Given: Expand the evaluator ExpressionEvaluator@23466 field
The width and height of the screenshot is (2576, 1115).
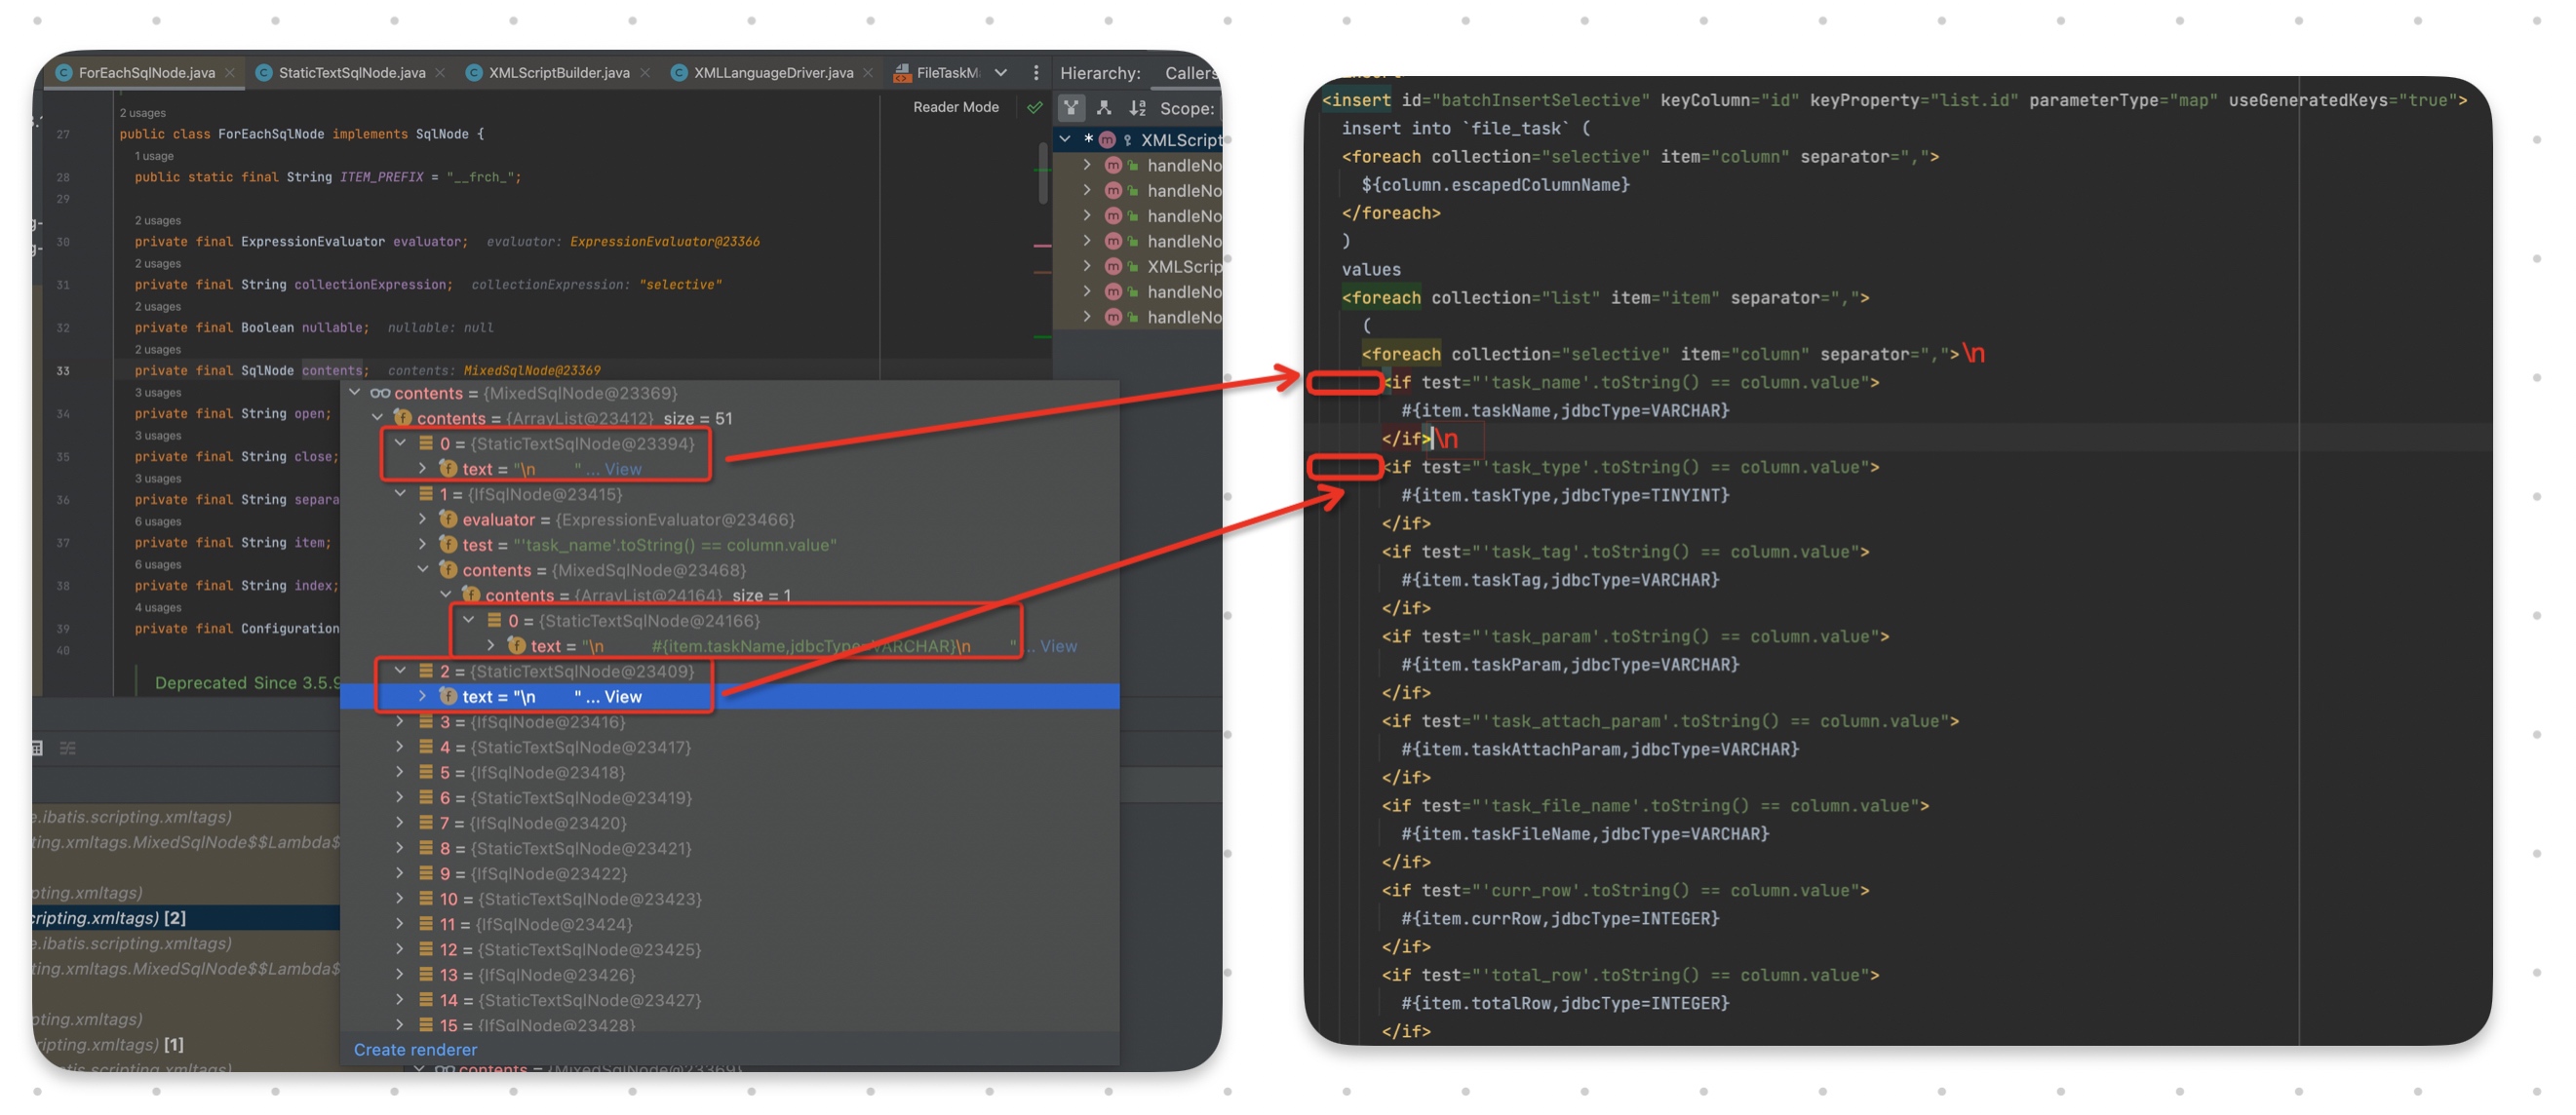Looking at the screenshot, I should point(423,519).
